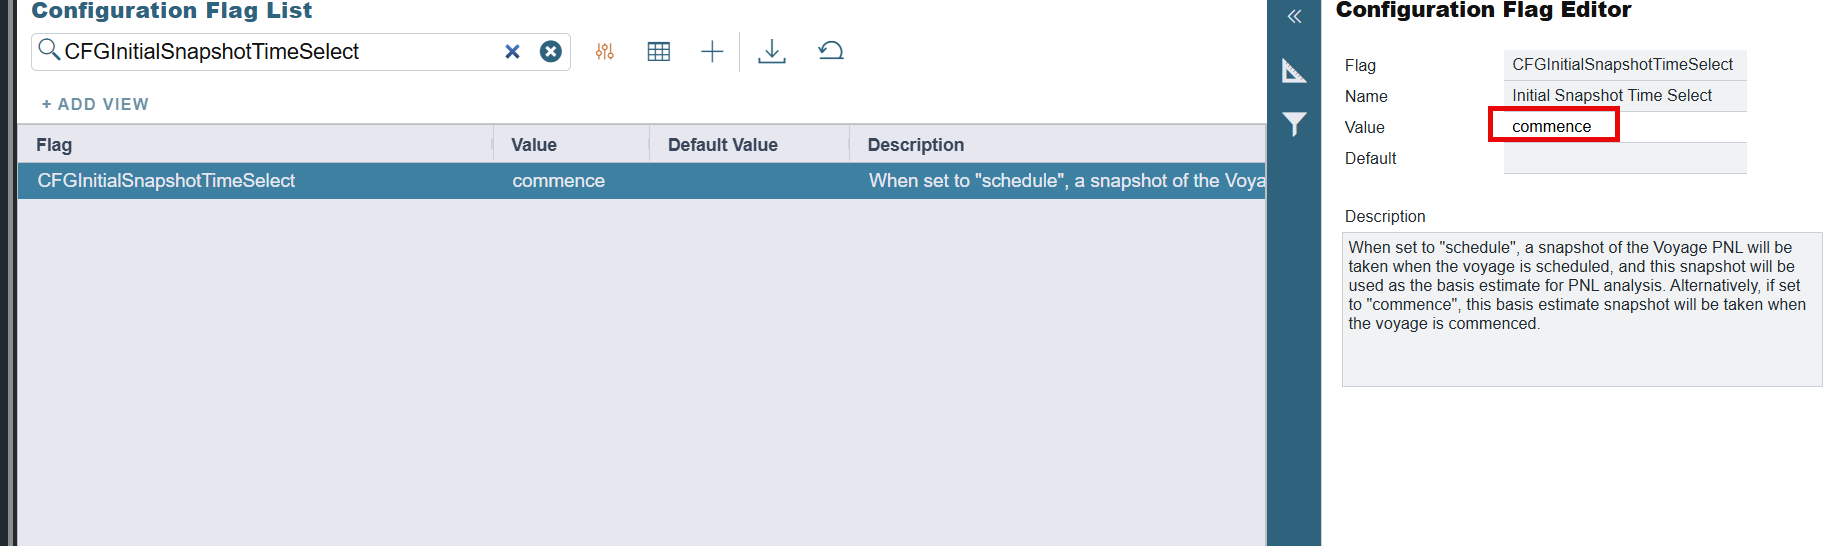Screen dimensions: 1842x546
Task: Clear search text with the plain X
Action: pos(512,51)
